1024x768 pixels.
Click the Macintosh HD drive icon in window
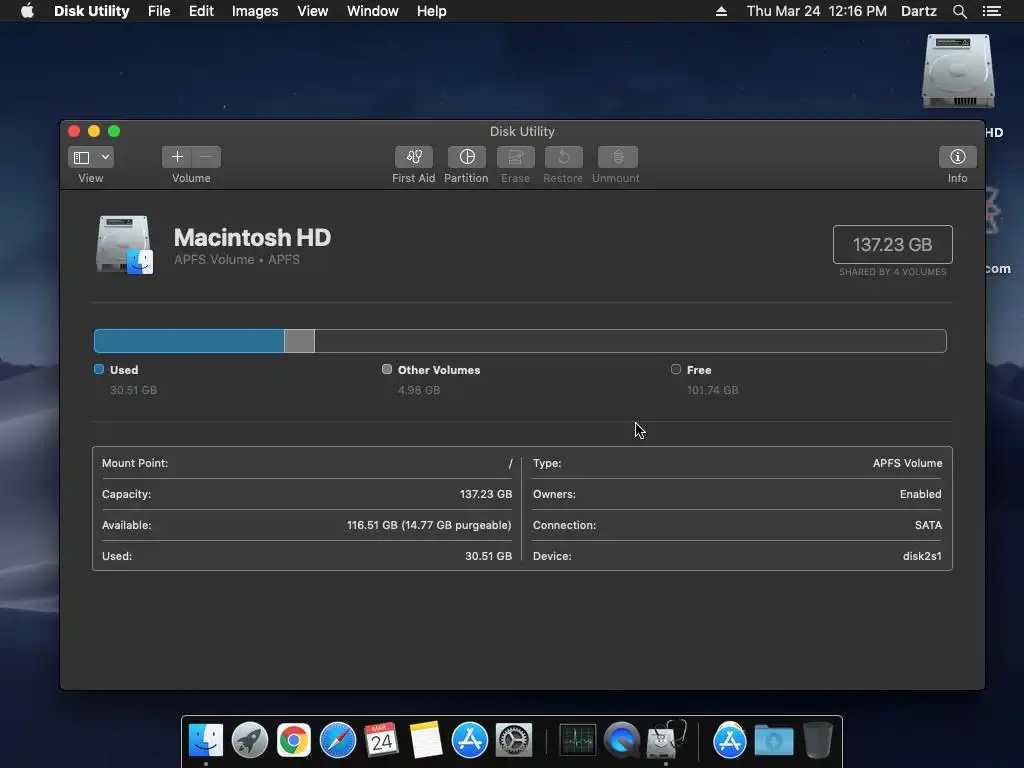(x=125, y=244)
